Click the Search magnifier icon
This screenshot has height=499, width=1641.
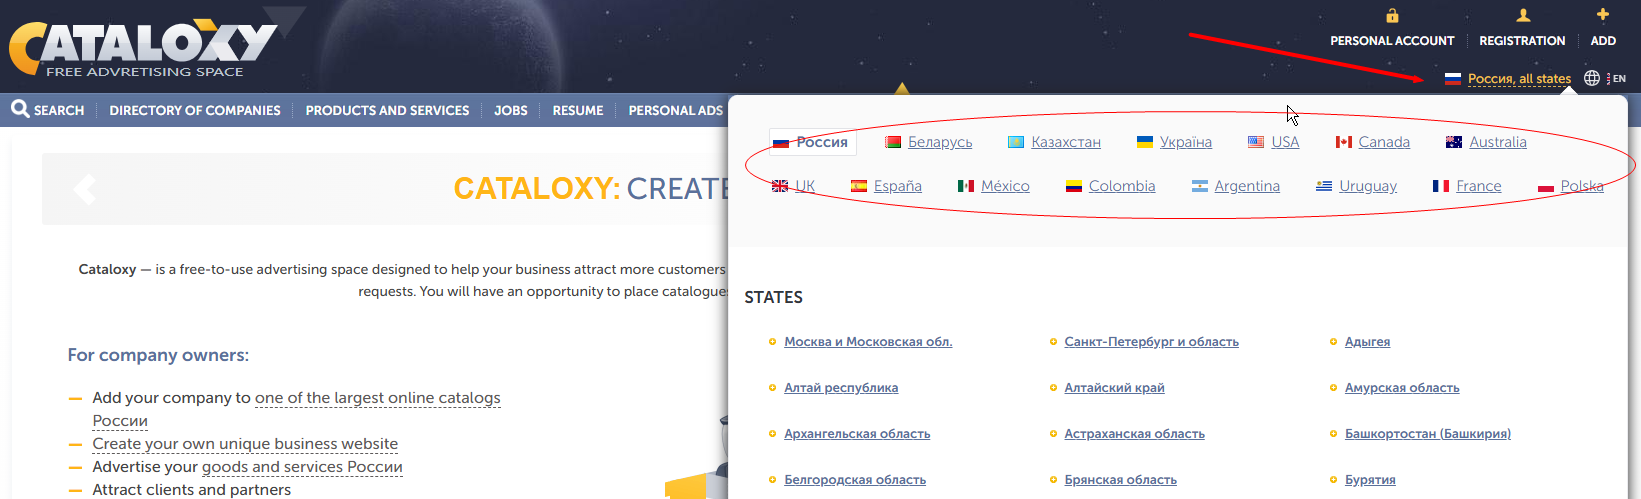[20, 108]
